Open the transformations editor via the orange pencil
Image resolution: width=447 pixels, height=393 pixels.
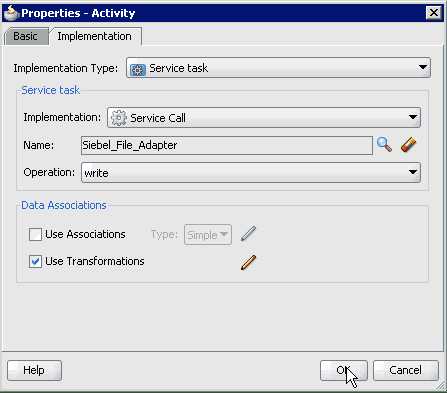point(249,262)
